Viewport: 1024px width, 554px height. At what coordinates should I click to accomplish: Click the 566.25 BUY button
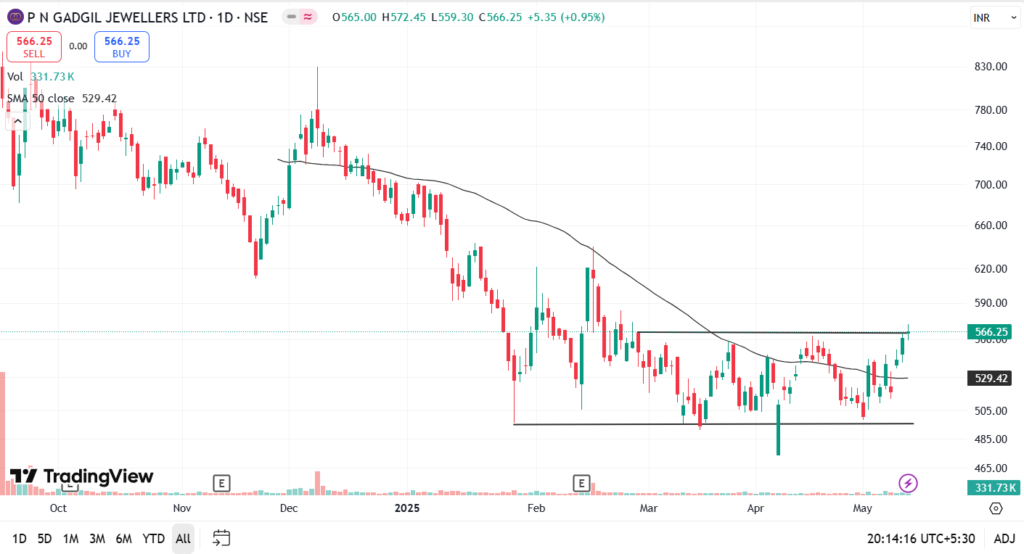(x=121, y=47)
